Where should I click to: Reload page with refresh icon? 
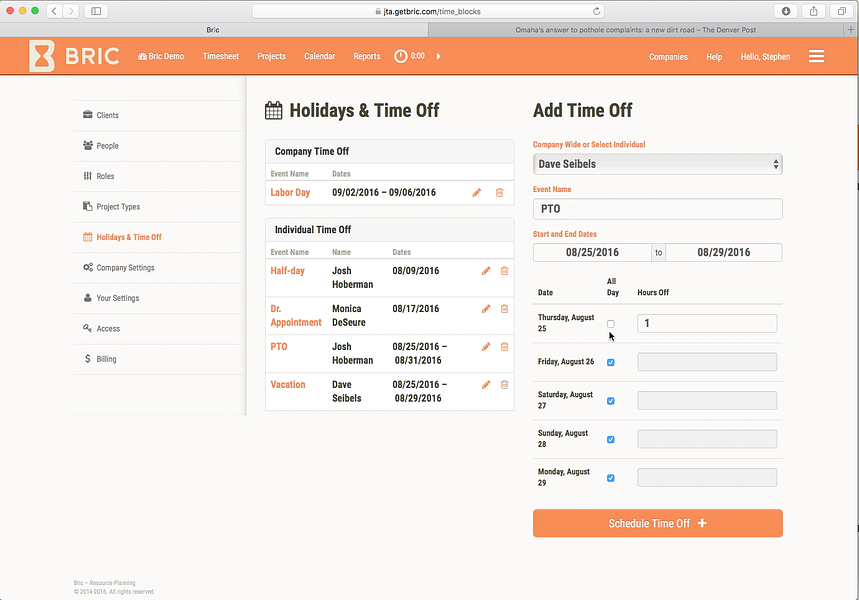[x=597, y=11]
